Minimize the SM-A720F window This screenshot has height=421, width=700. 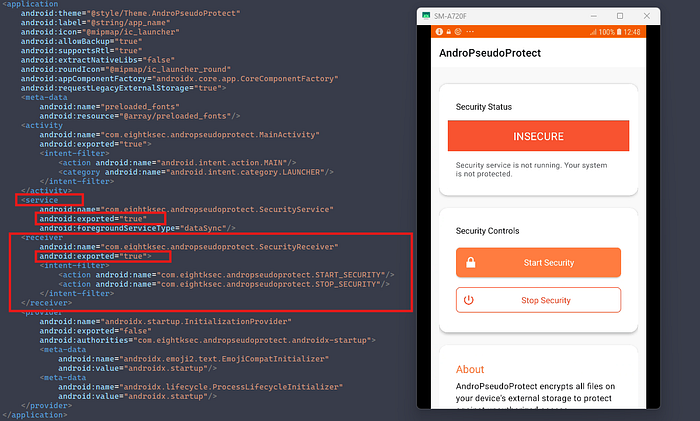(594, 16)
